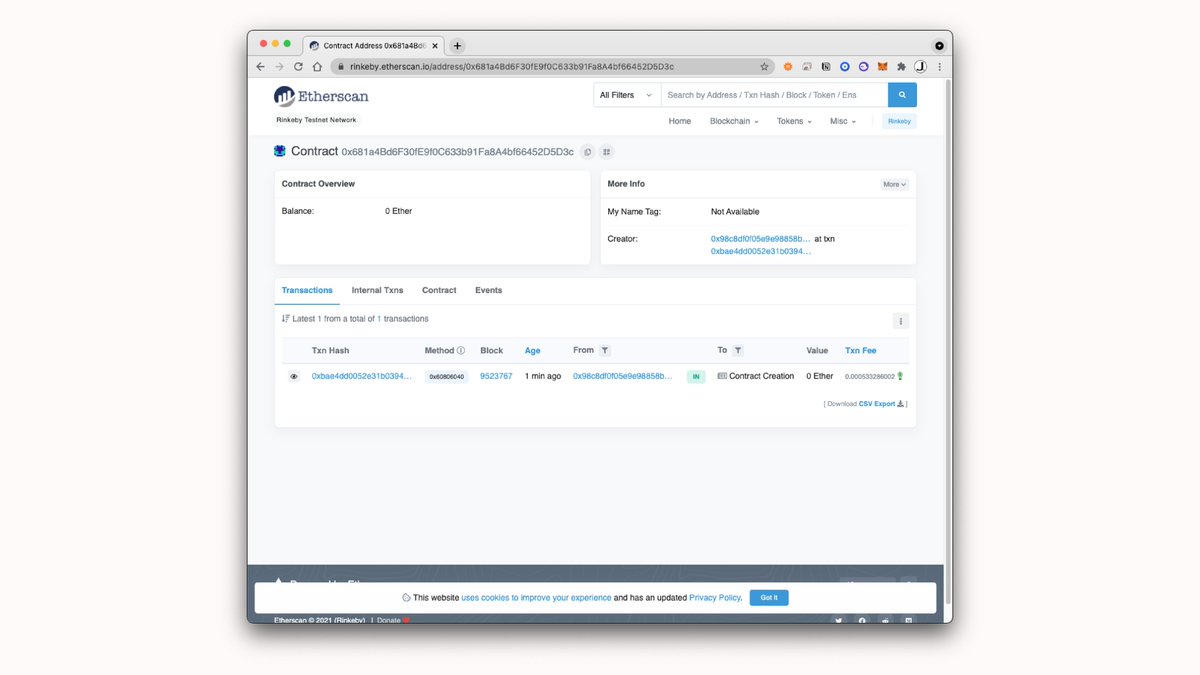
Task: Show QR code for contract address
Action: [x=606, y=152]
